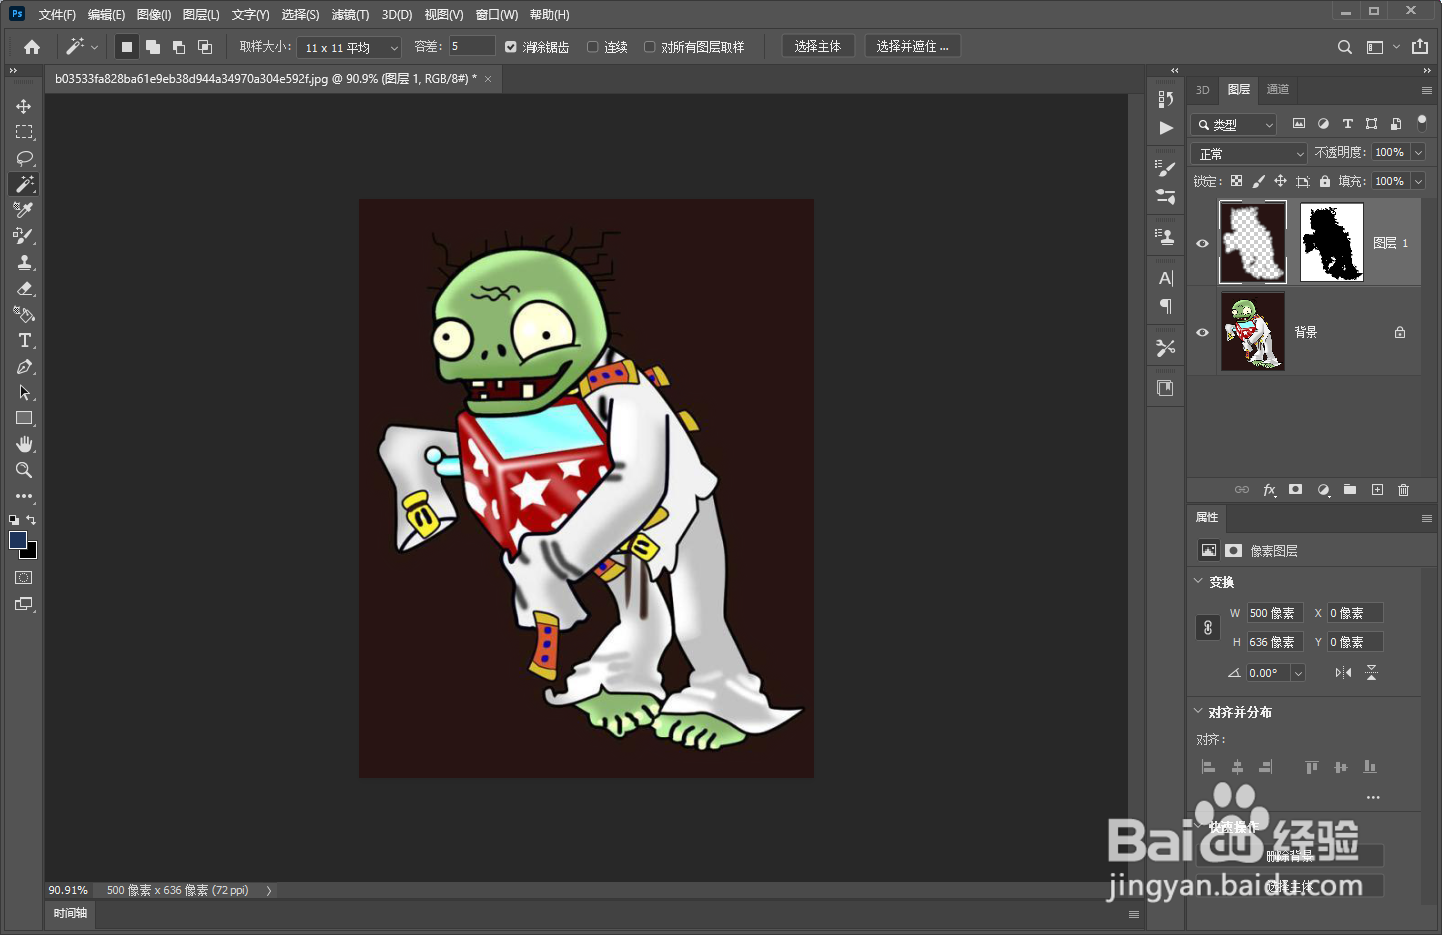Click the Home icon in options bar
Screen dimensions: 1442x935
coord(32,47)
